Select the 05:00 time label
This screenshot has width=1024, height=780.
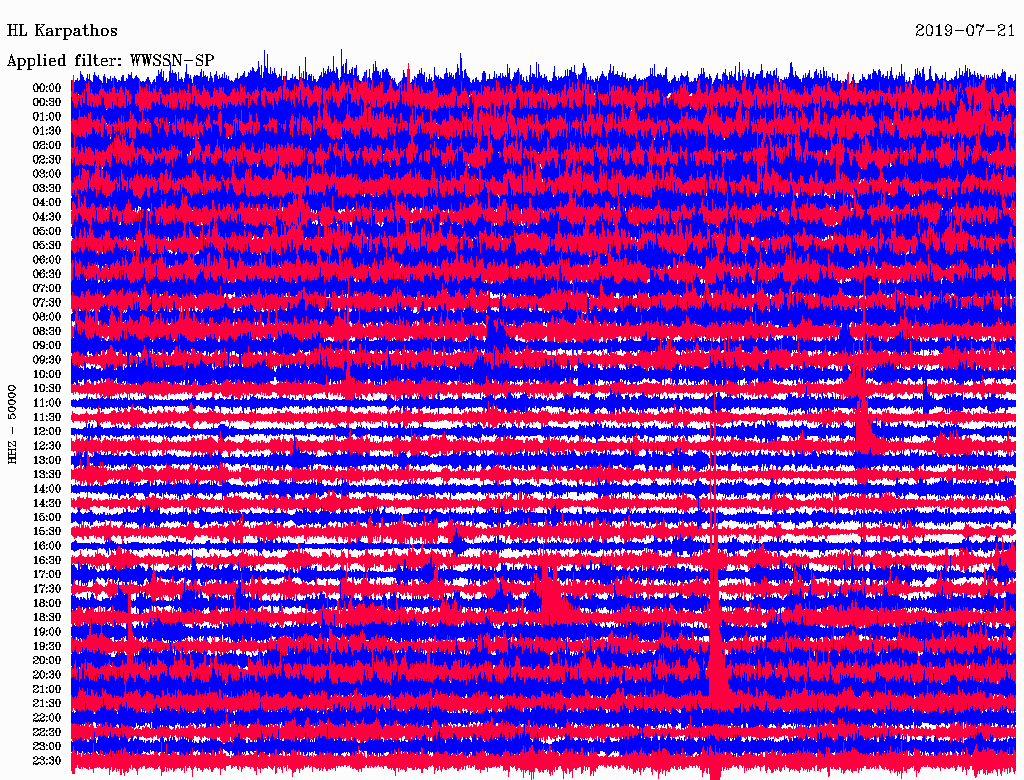pos(47,231)
